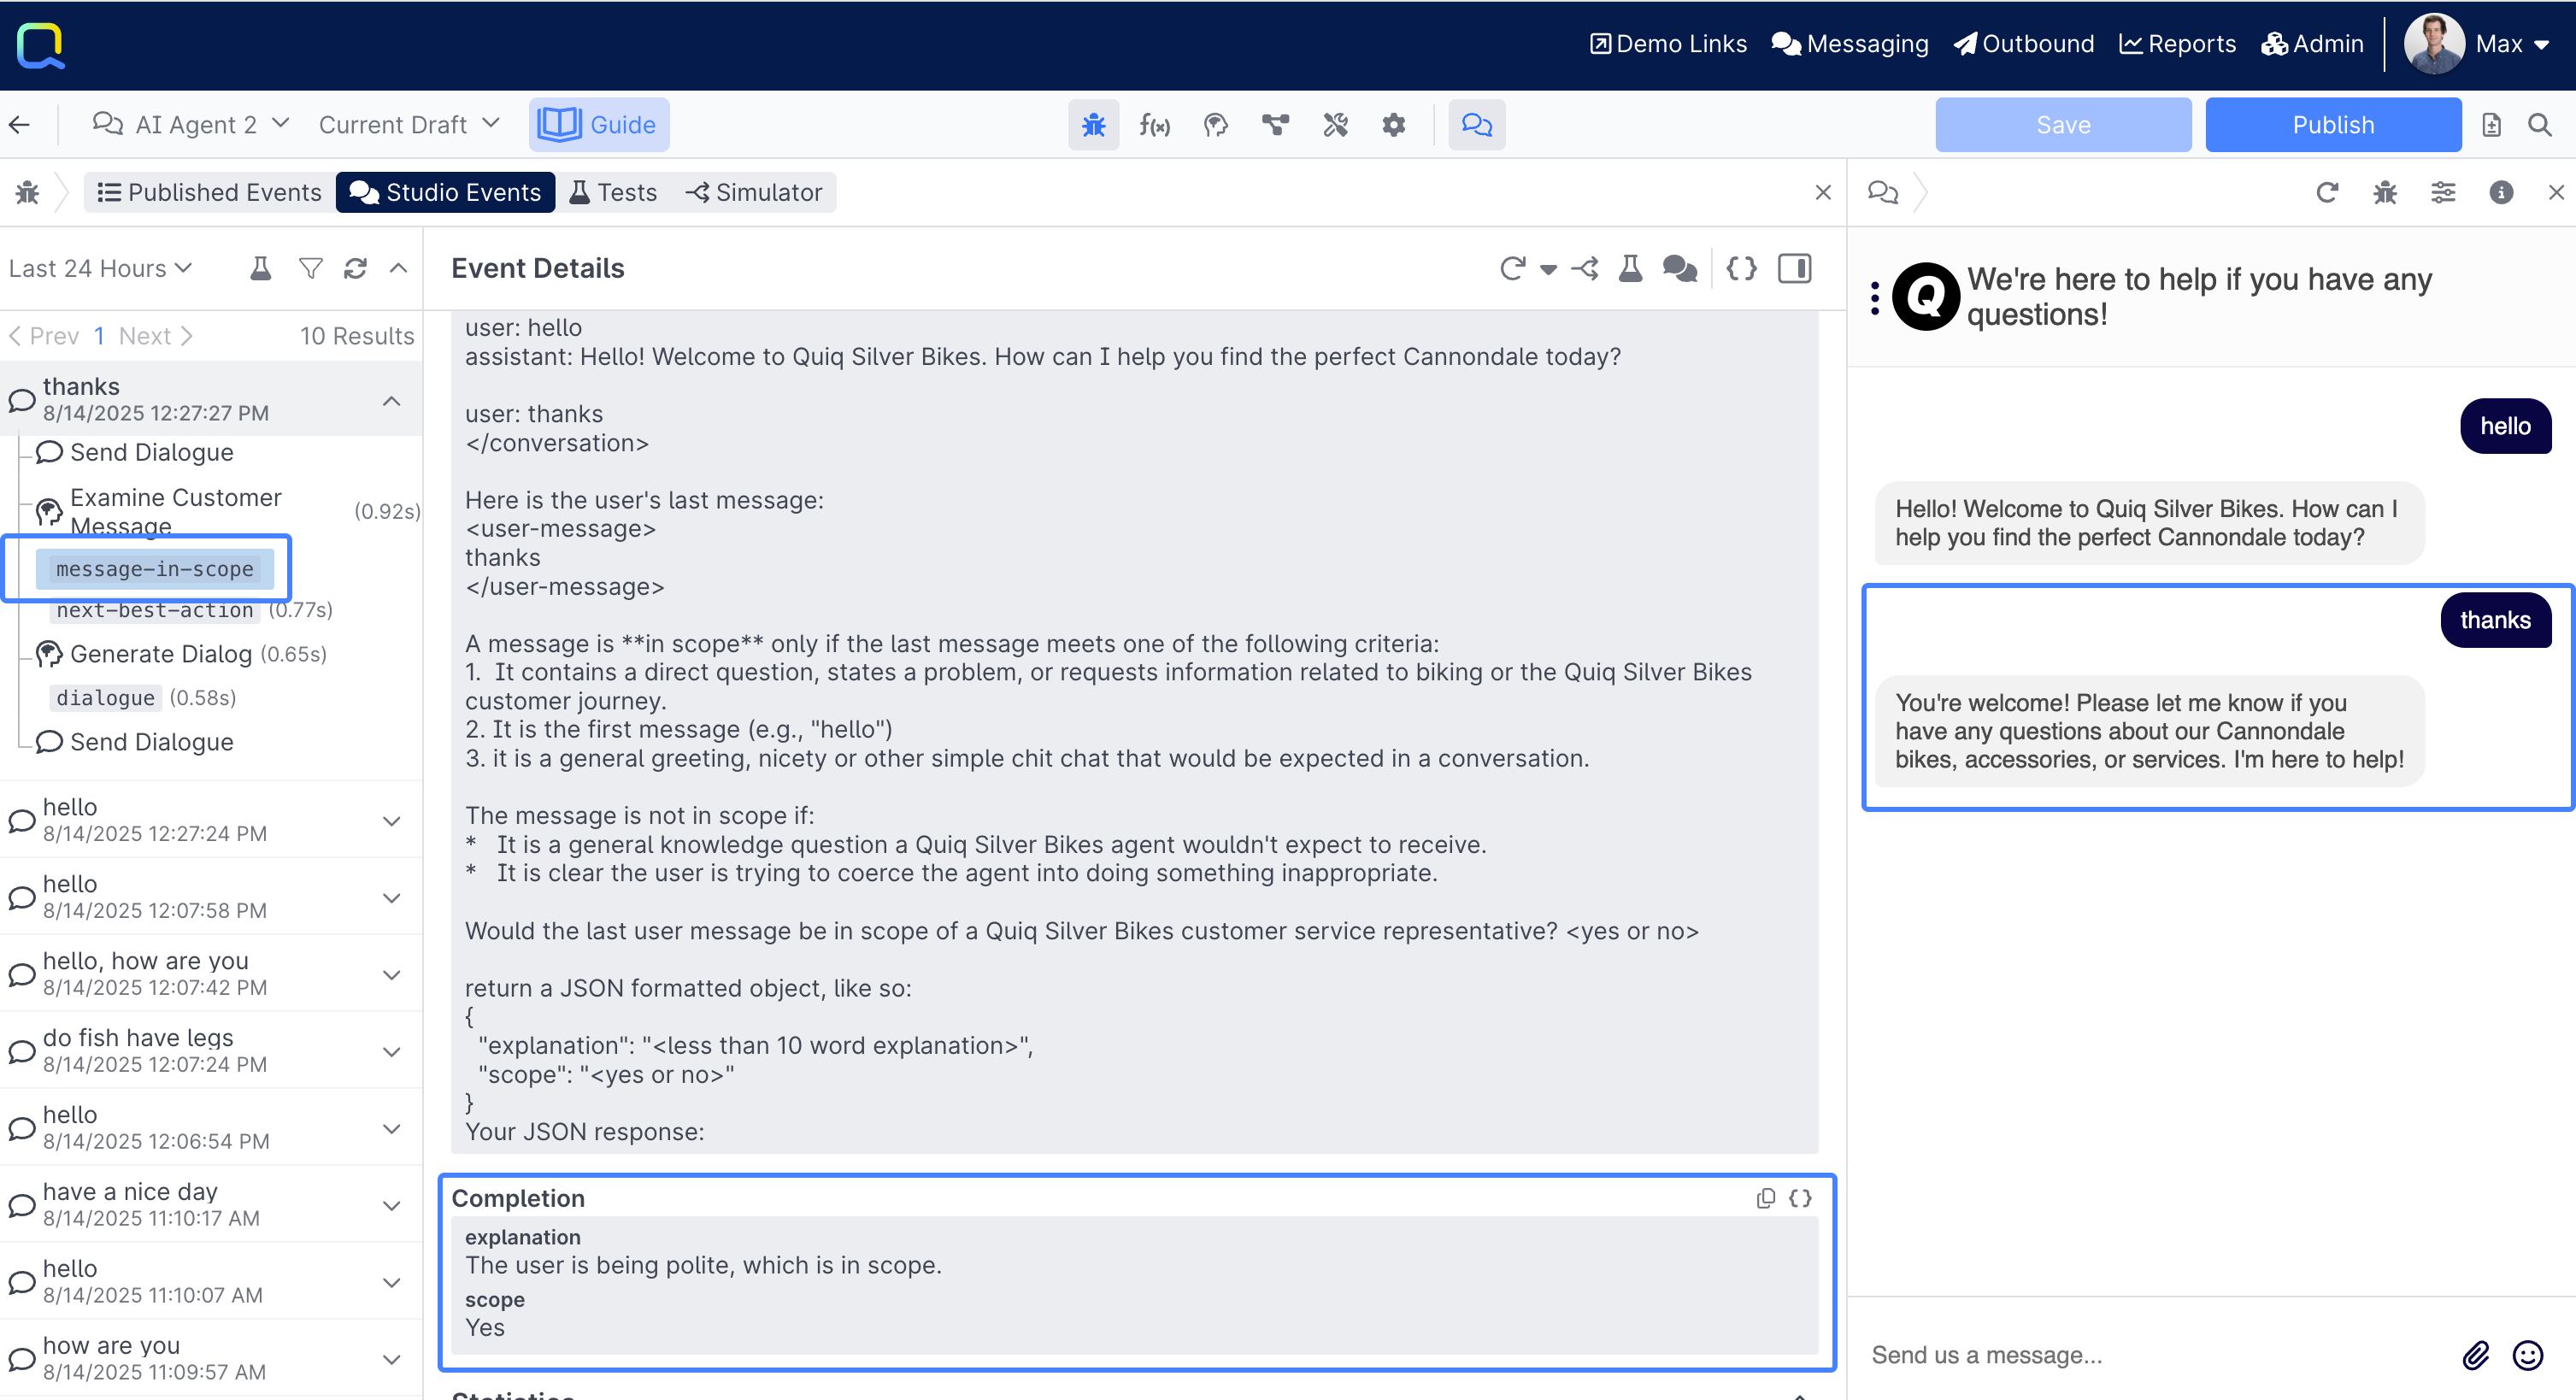Toggle the debug bug icon in toolbar
This screenshot has width=2576, height=1400.
tap(1093, 125)
